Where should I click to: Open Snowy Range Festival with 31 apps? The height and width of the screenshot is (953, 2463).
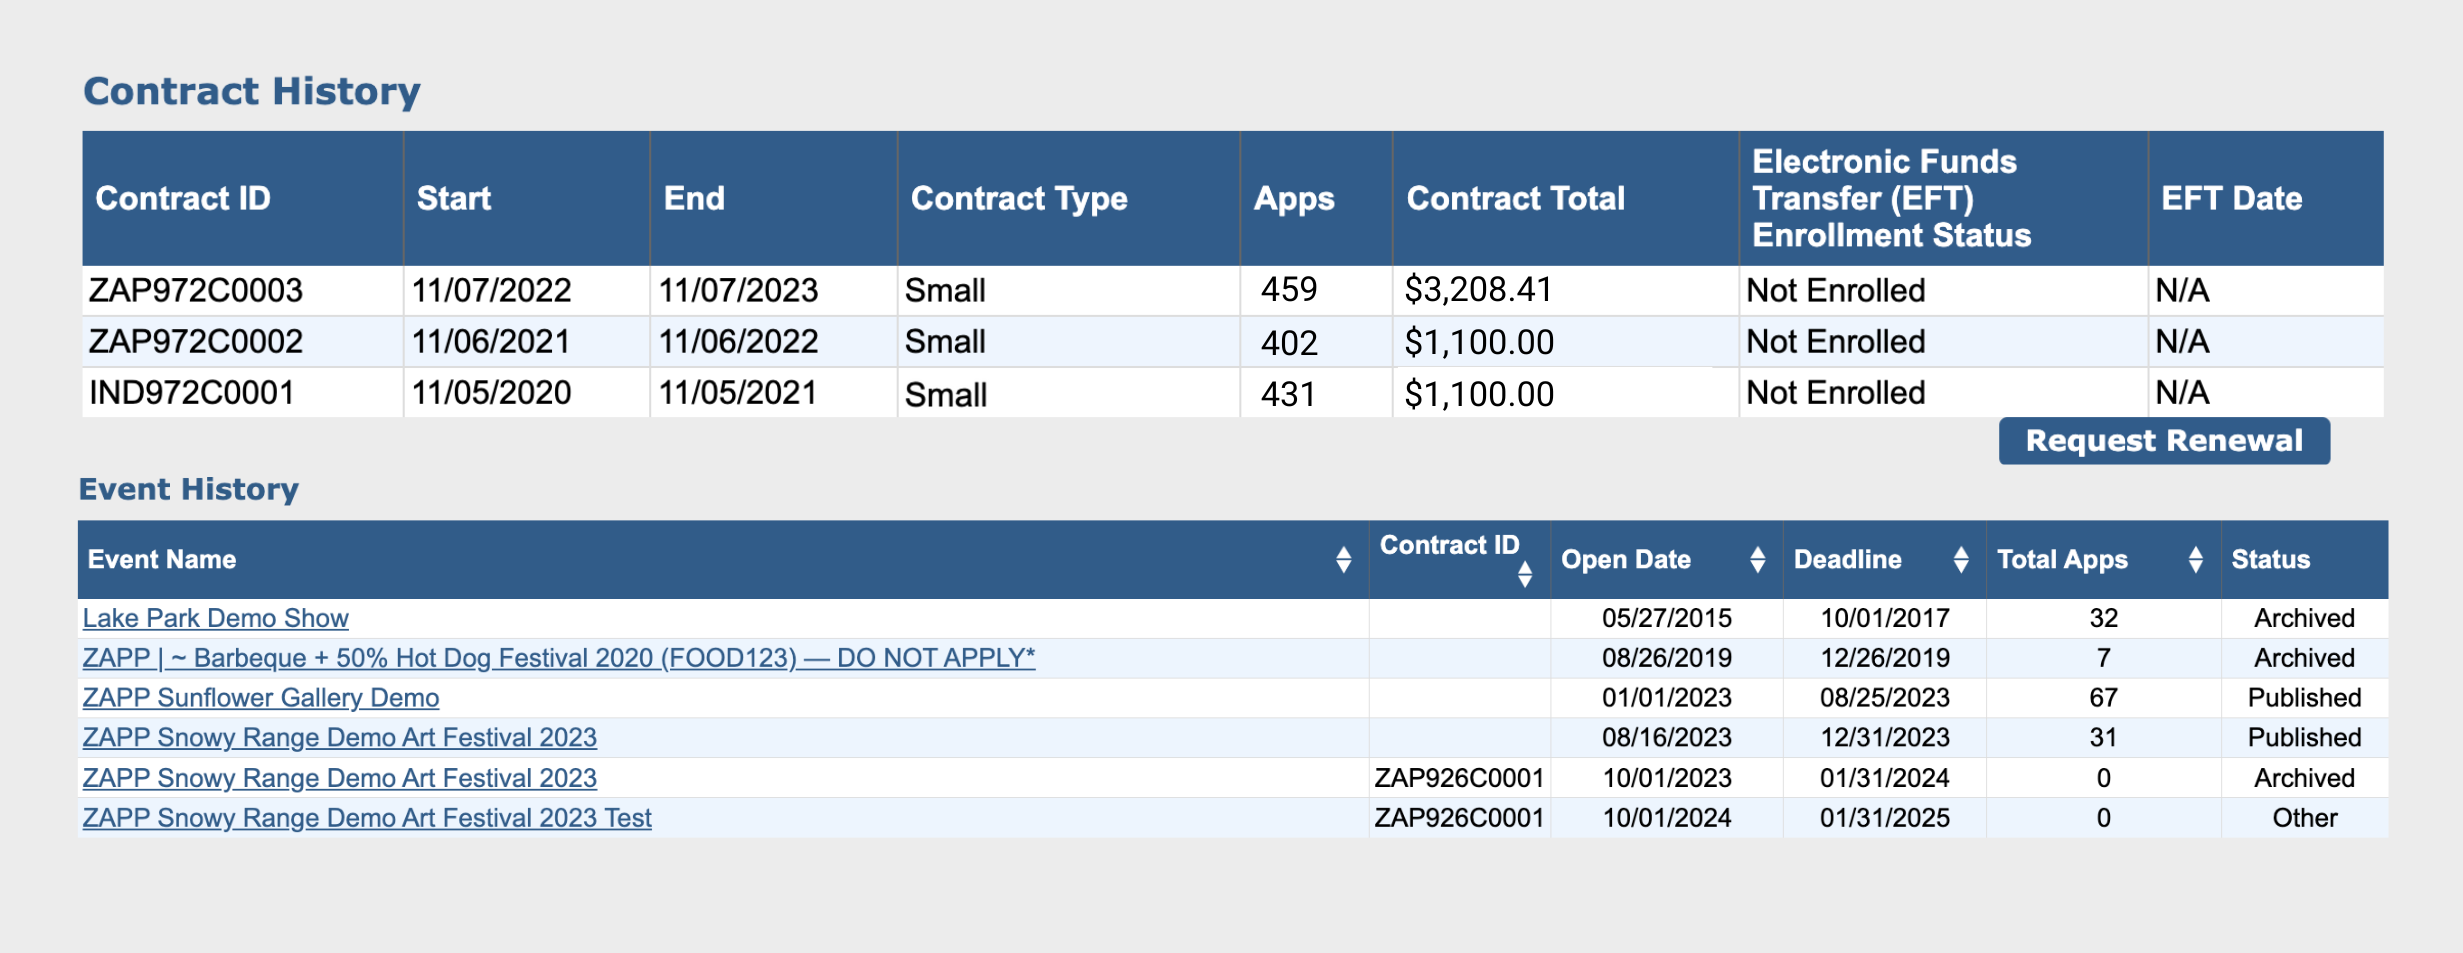[x=339, y=738]
